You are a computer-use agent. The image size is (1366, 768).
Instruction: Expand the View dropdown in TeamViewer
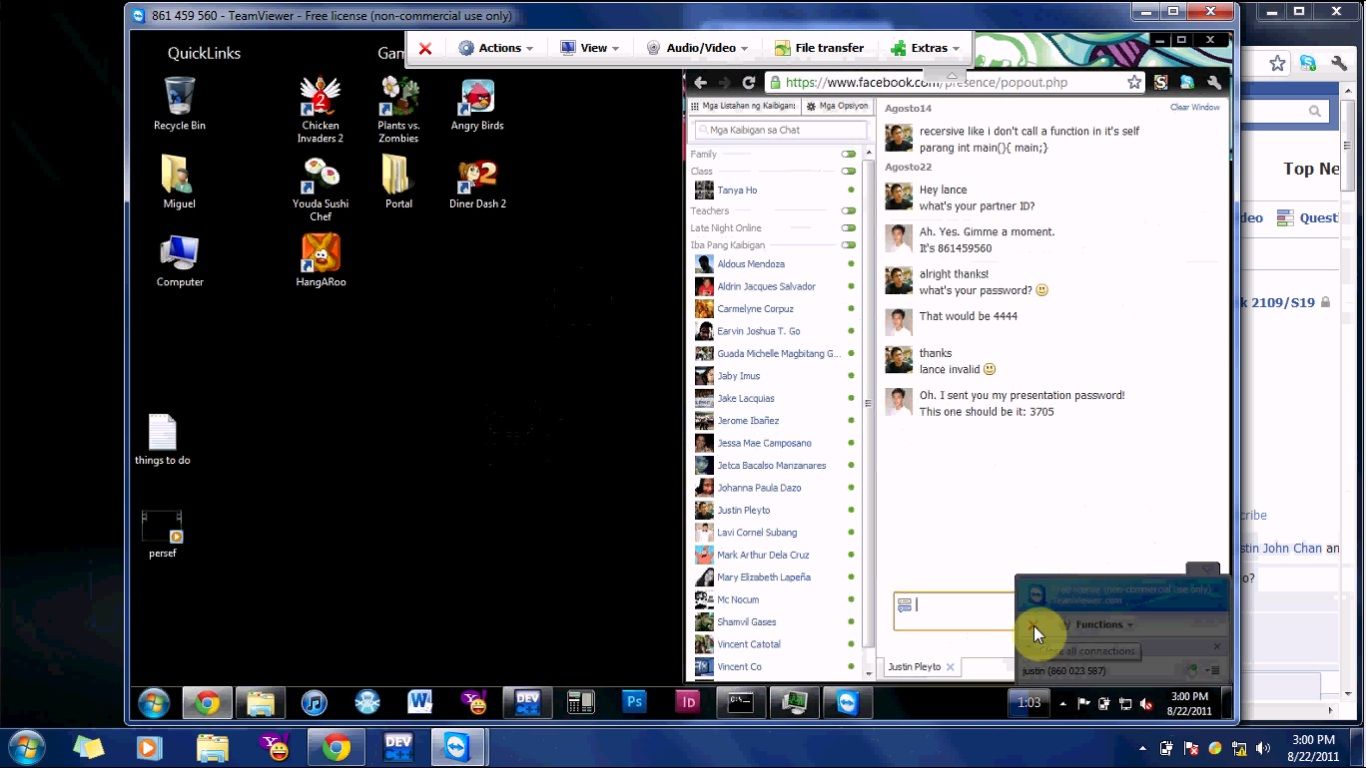[589, 47]
